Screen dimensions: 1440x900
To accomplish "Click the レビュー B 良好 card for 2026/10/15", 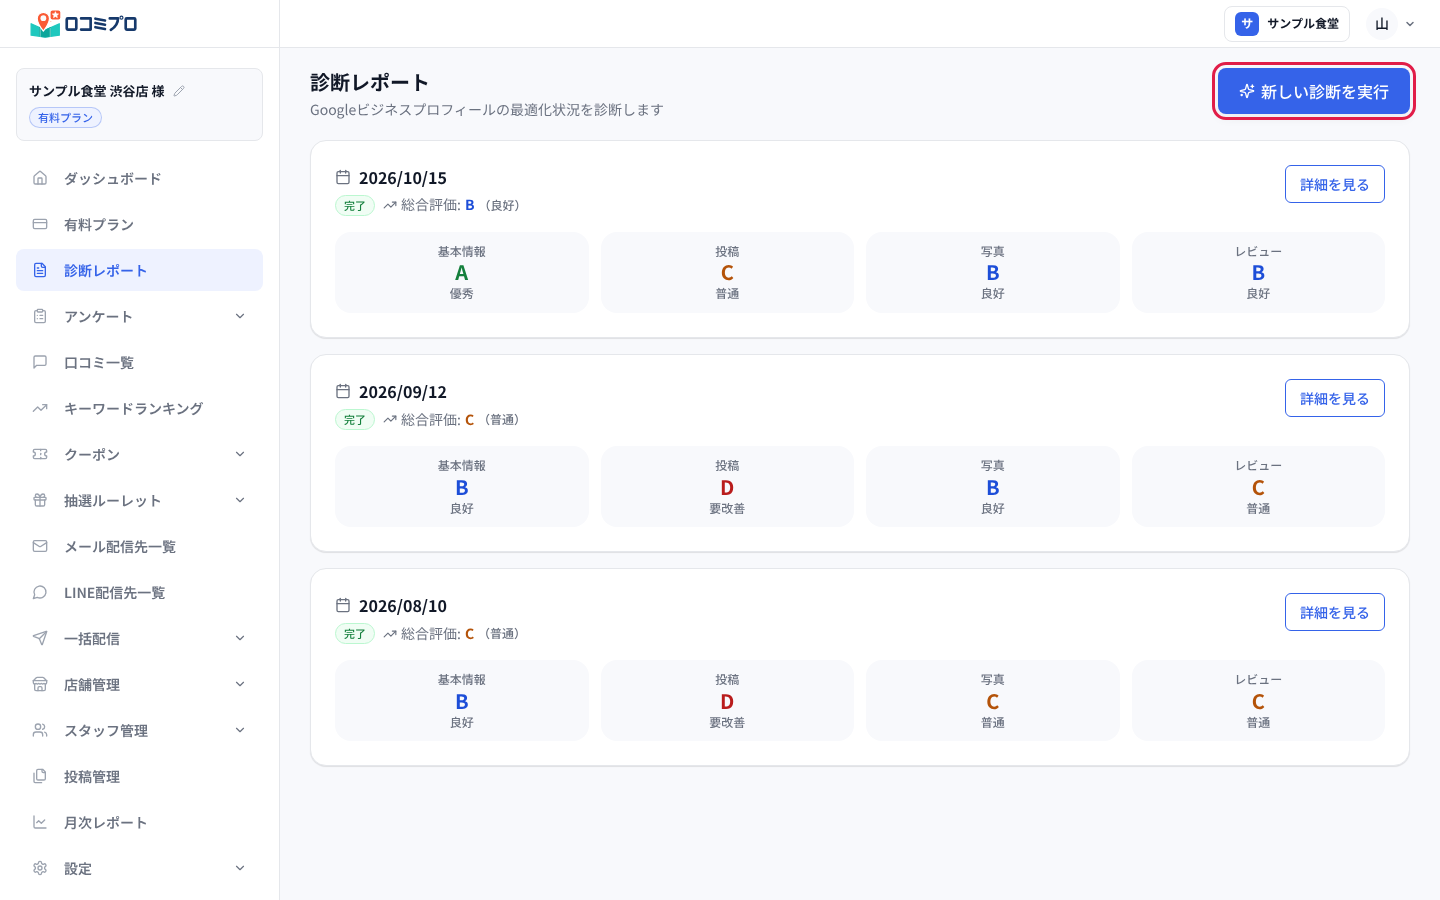I will pyautogui.click(x=1258, y=272).
